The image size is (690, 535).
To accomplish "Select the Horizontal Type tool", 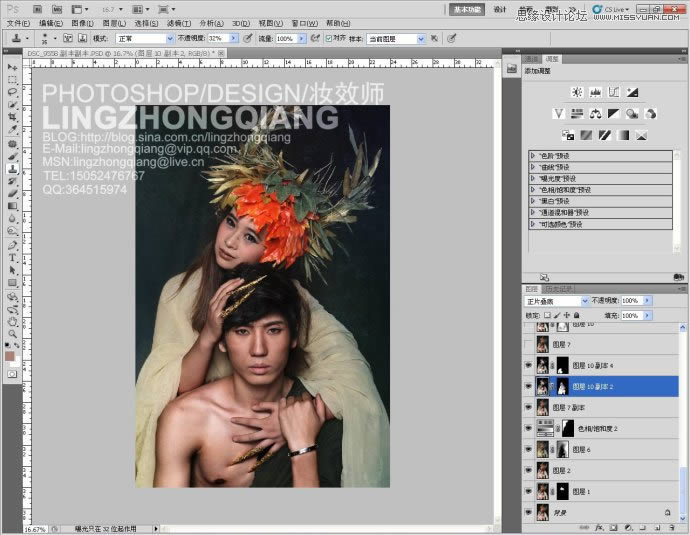I will tap(12, 258).
